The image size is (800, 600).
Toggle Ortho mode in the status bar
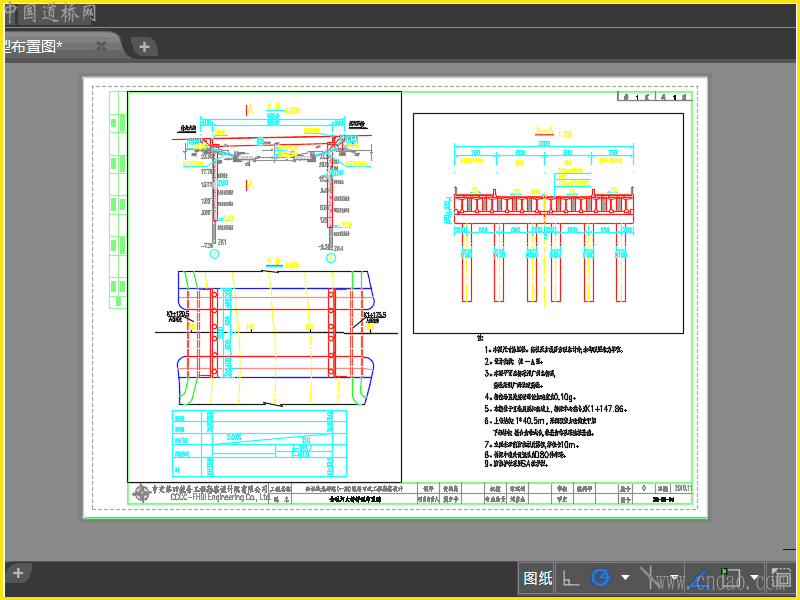[x=571, y=578]
